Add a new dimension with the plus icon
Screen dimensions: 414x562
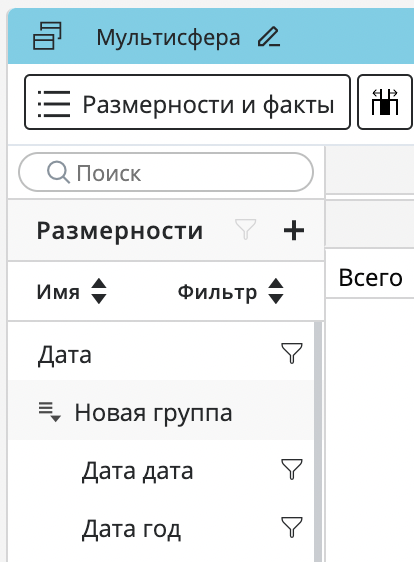(294, 230)
